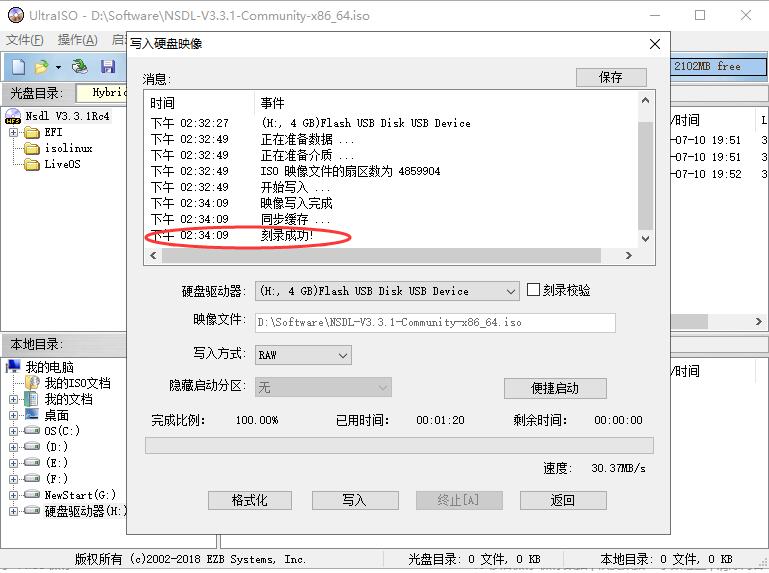Viewport: 769px width, 573px height.
Task: Enable the 刻录校验 checkbox
Action: [533, 289]
